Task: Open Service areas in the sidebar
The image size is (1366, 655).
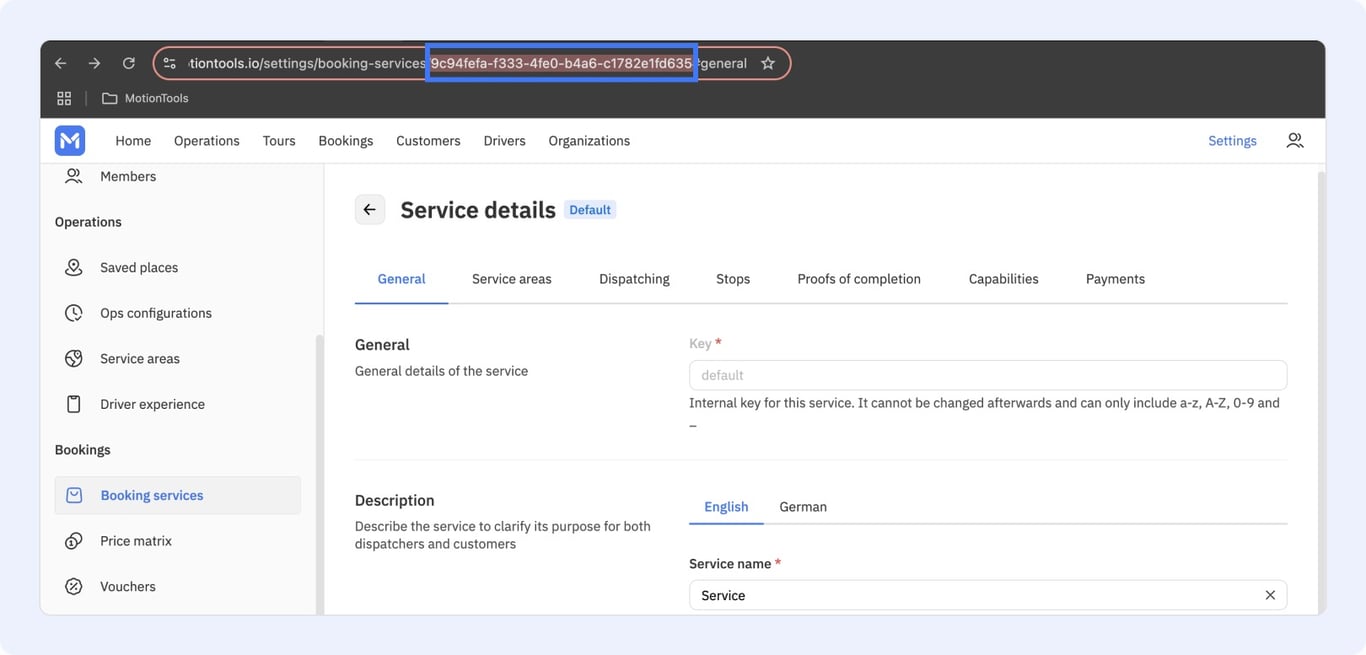Action: click(x=140, y=358)
